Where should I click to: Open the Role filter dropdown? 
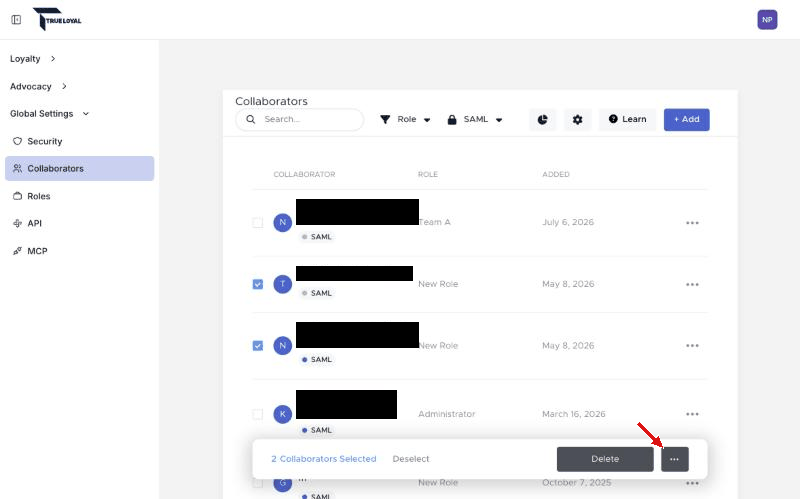406,119
